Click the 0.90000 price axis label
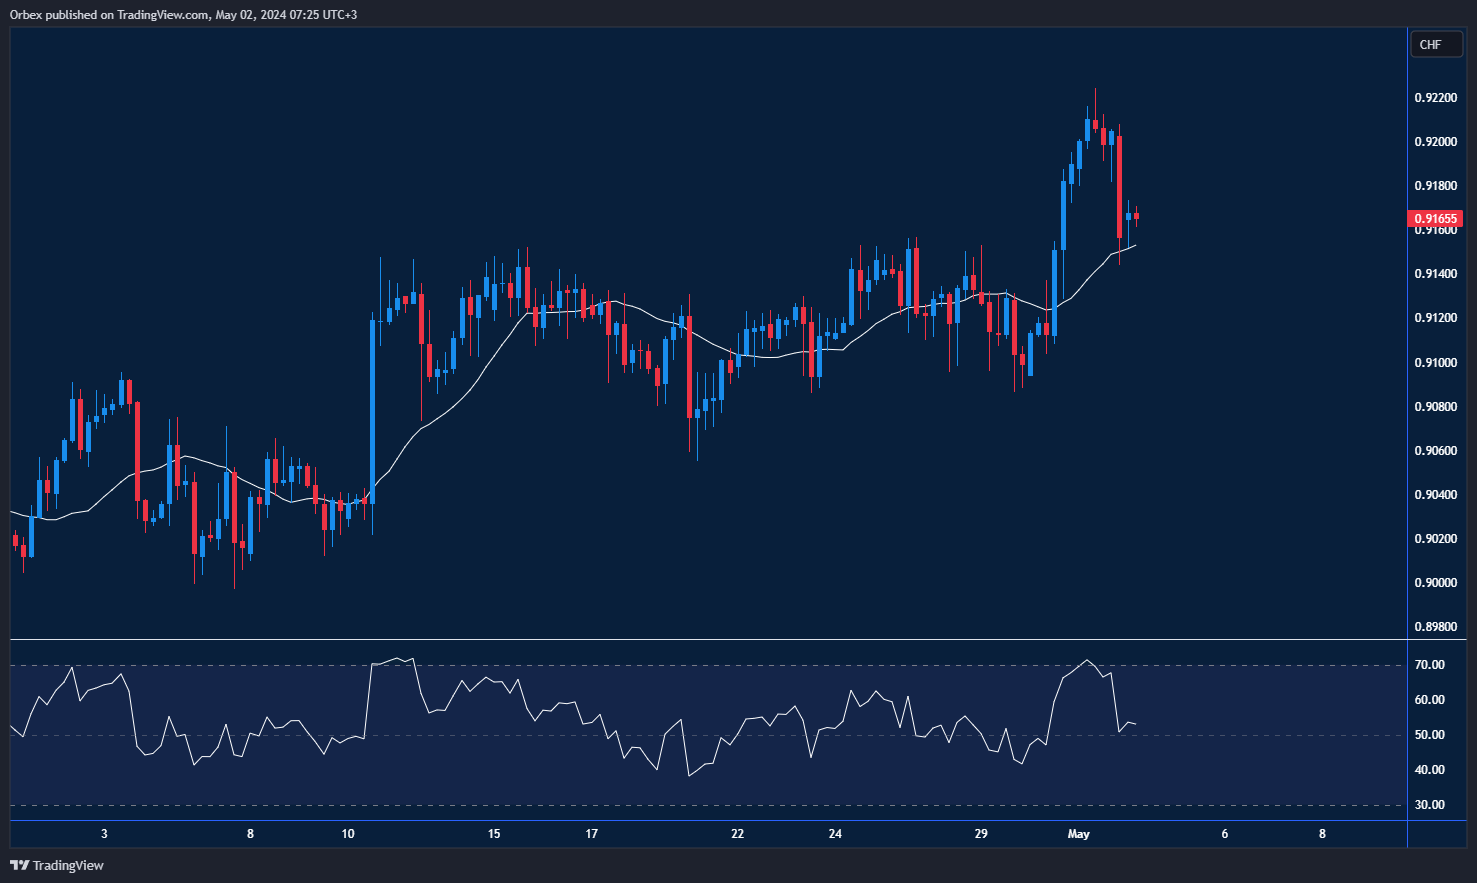The height and width of the screenshot is (883, 1477). 1434,583
